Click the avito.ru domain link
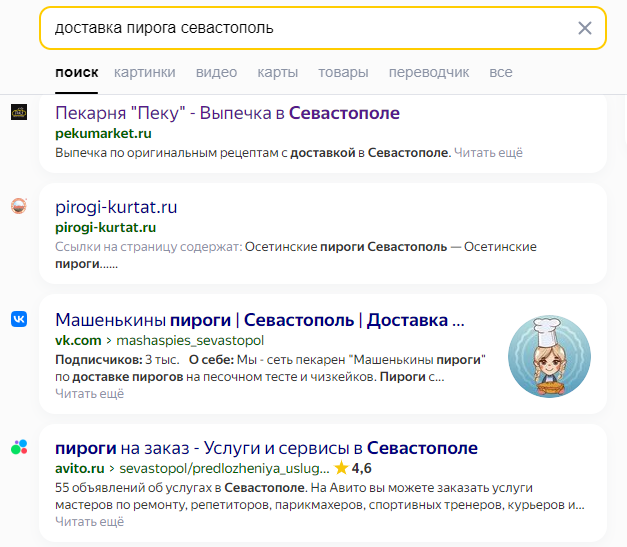Screen dimensions: 627x547 point(80,468)
